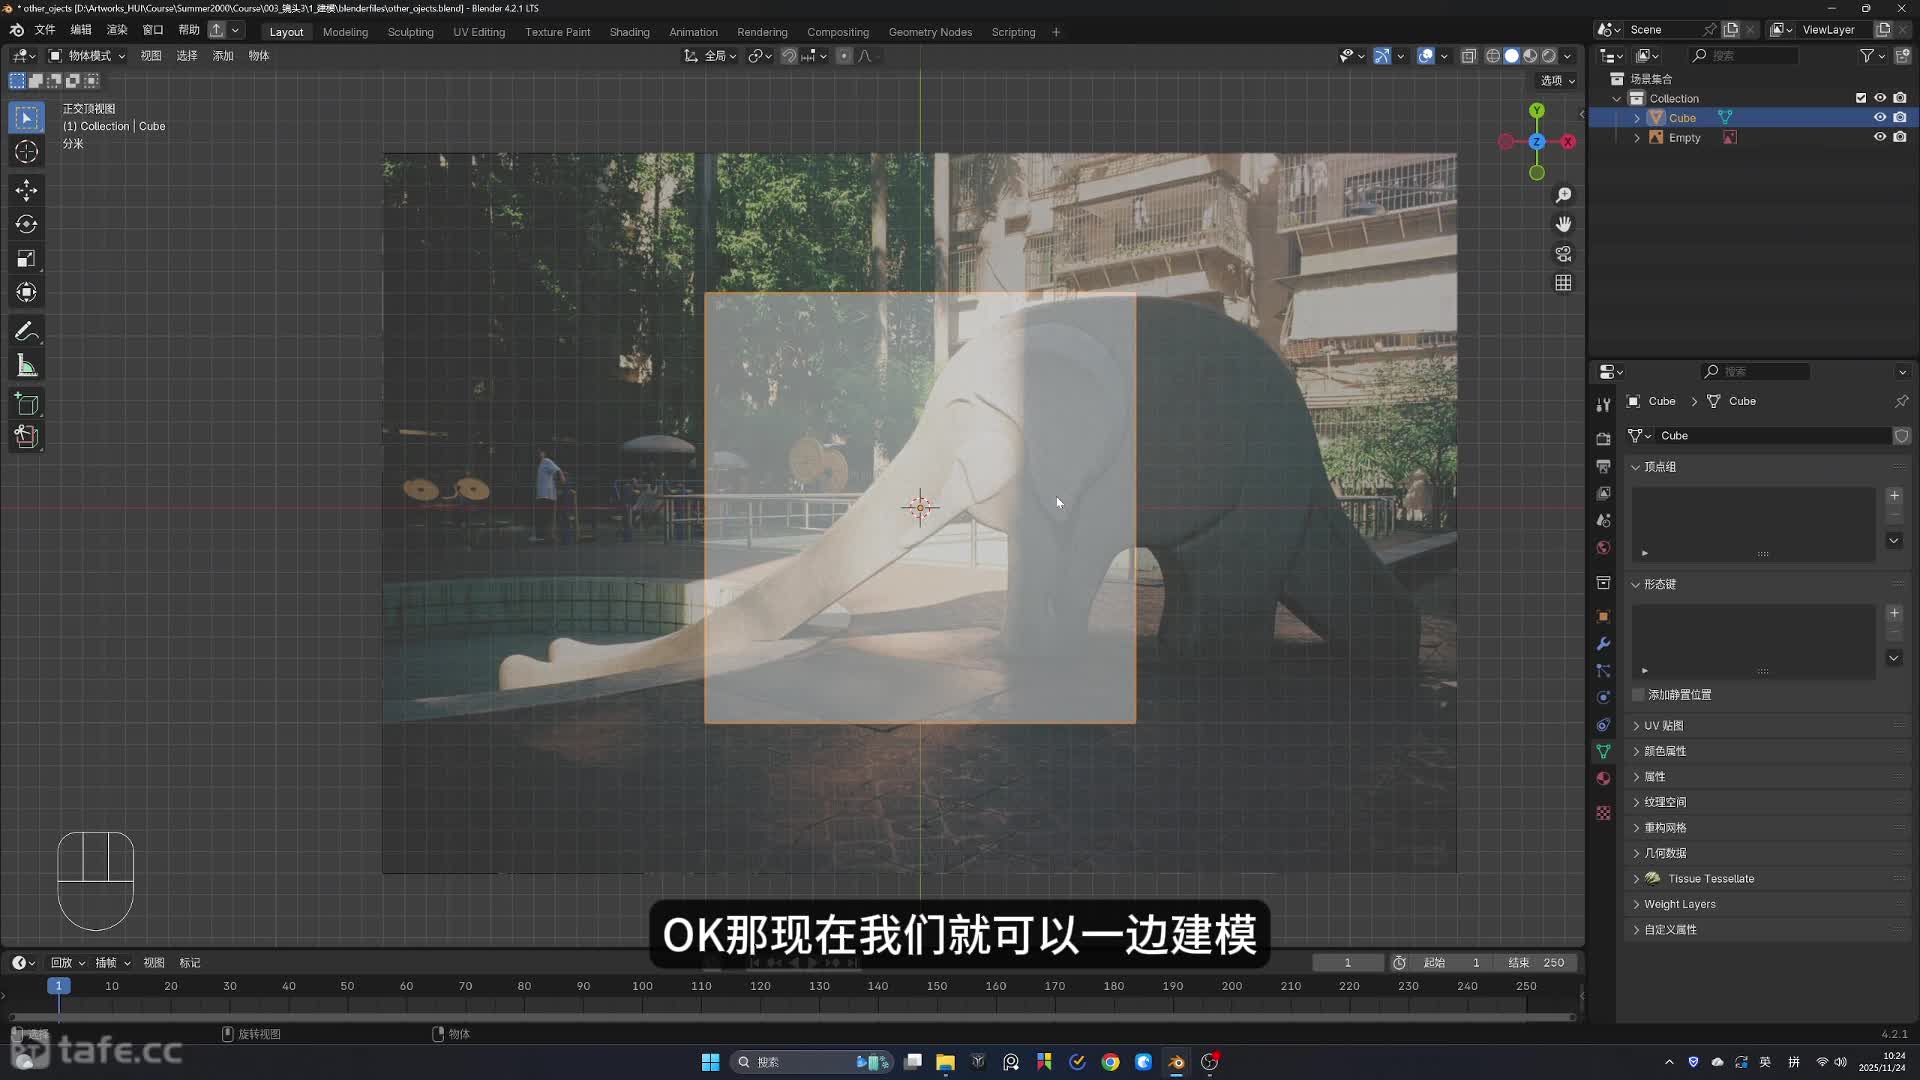Toggle camera view viewport button
Screen dimensions: 1920x1080
click(x=1563, y=254)
